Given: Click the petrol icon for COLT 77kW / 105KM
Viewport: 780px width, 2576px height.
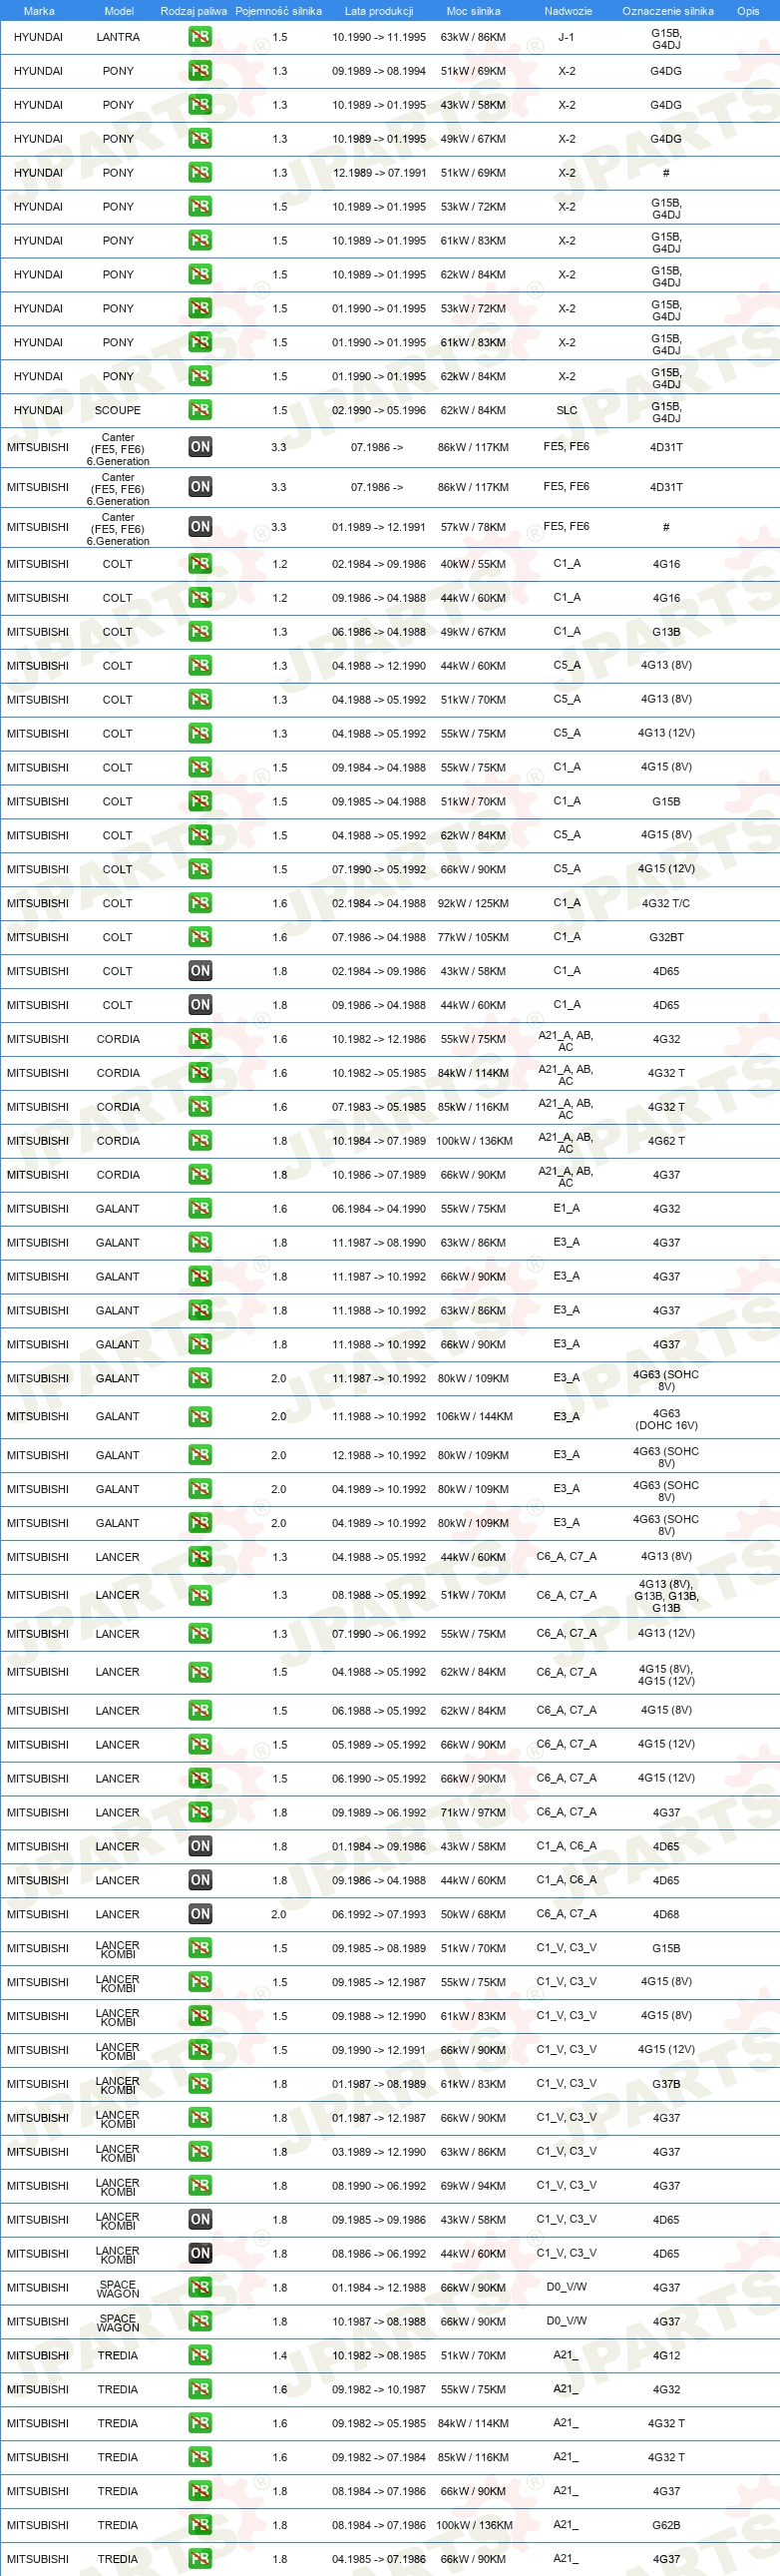Looking at the screenshot, I should point(200,937).
